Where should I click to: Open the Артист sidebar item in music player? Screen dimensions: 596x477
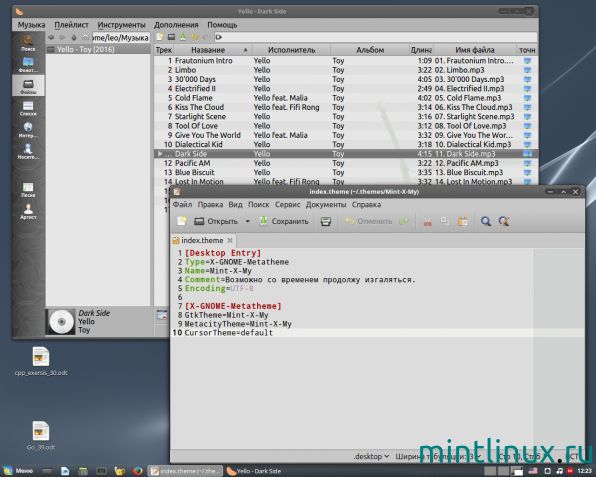28,211
